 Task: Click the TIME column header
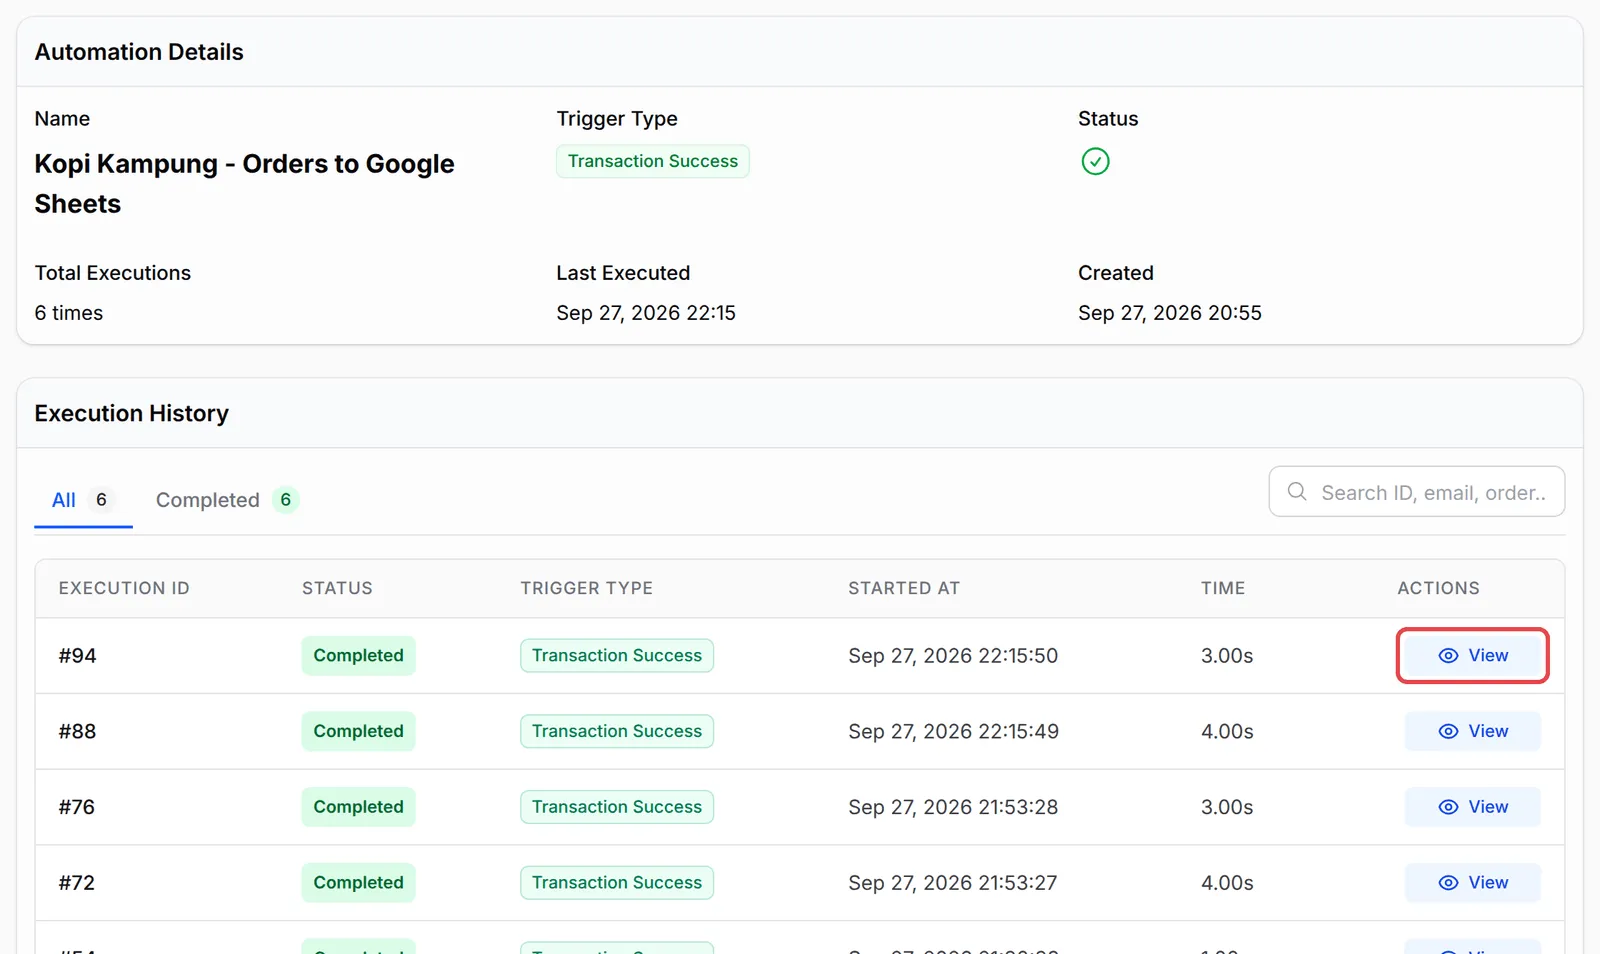pyautogui.click(x=1223, y=588)
